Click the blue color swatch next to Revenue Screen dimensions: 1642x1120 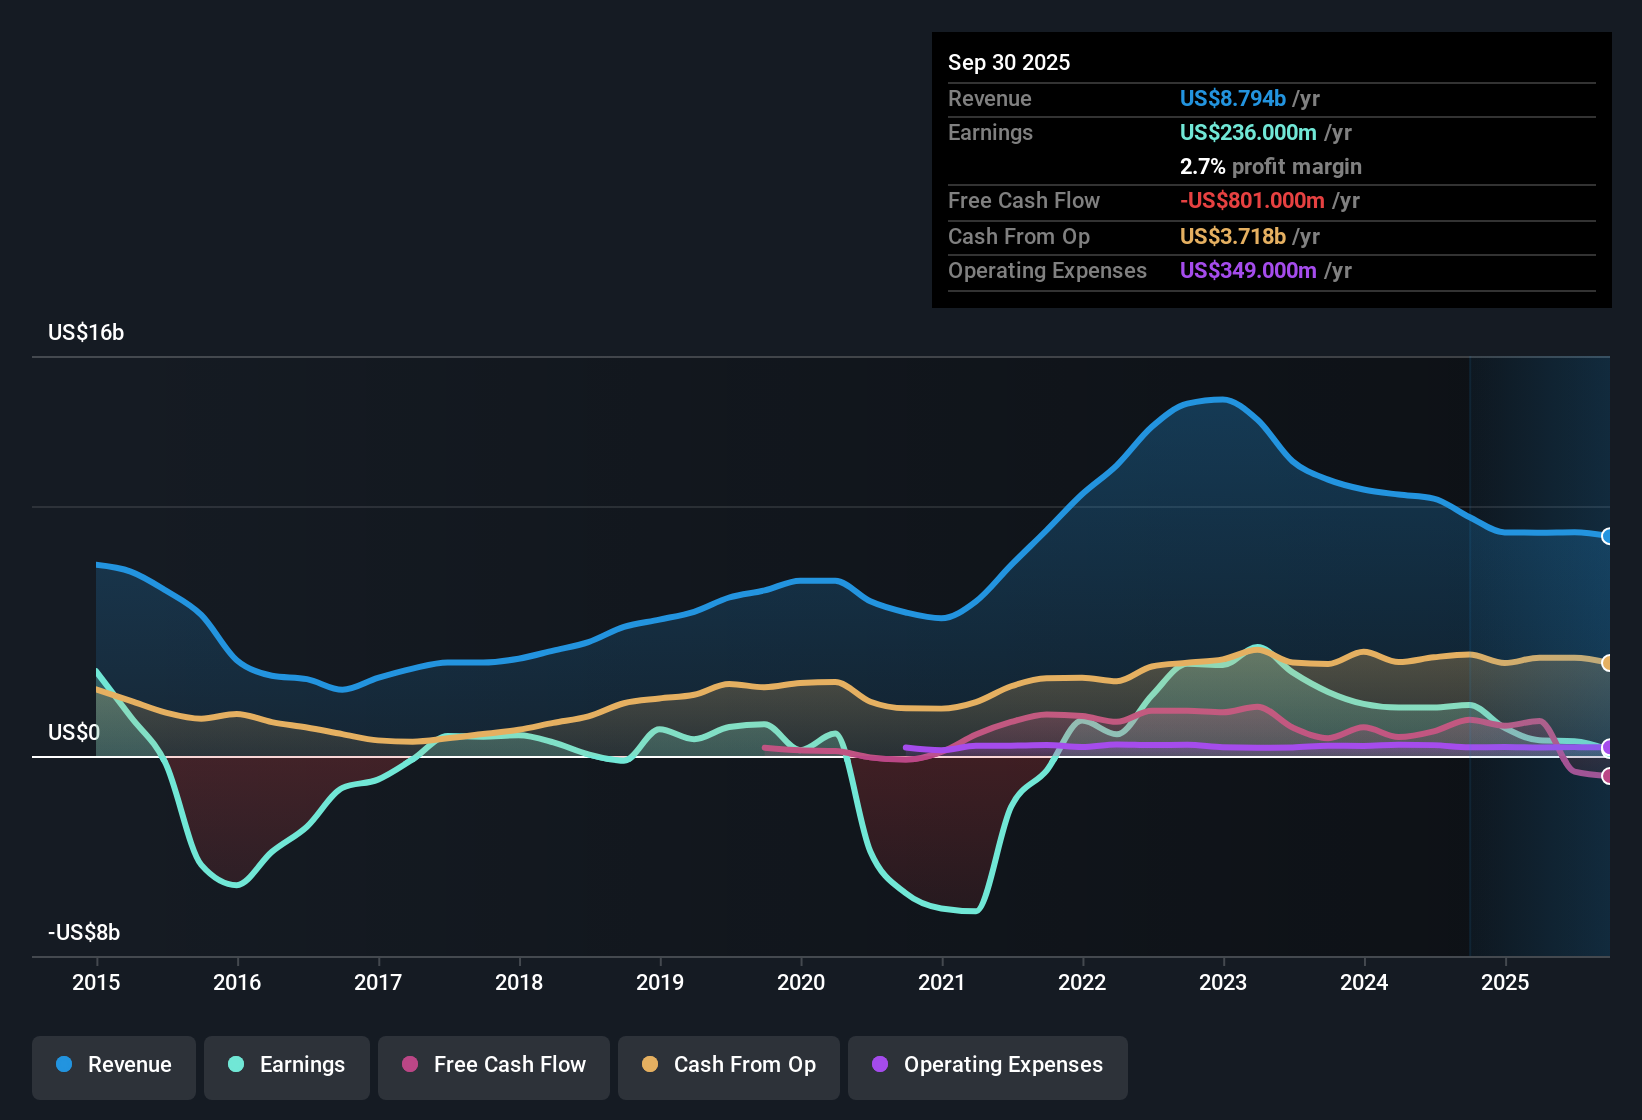(63, 1065)
